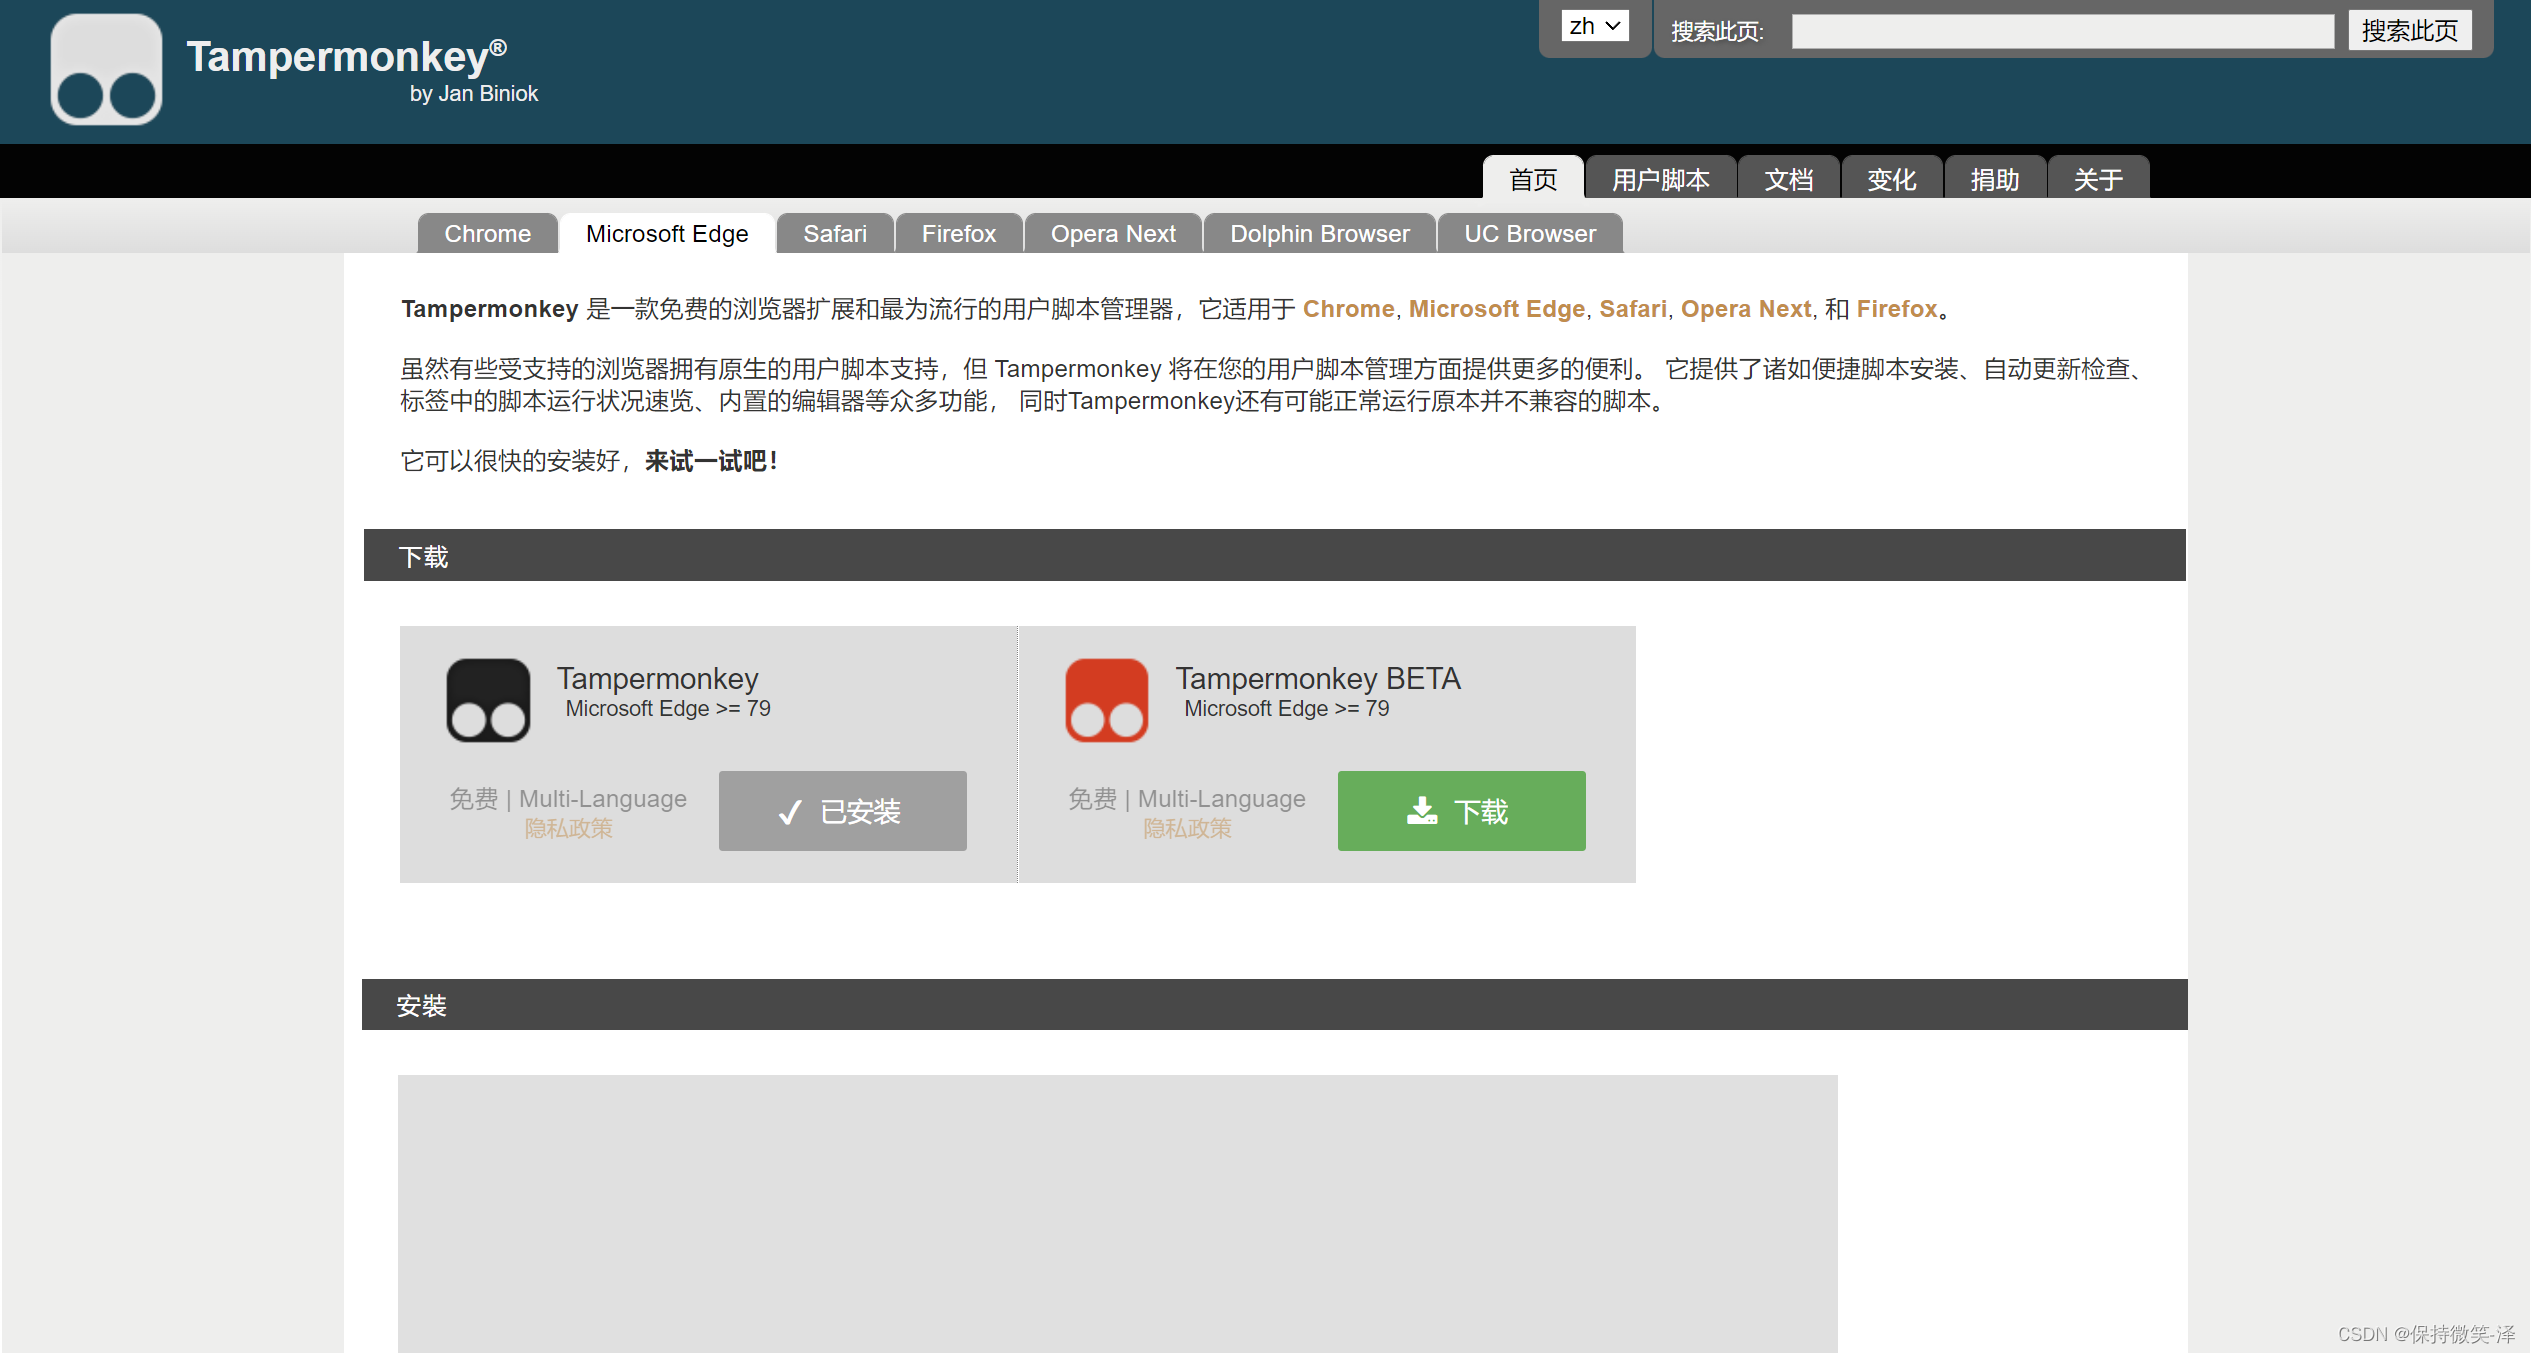The height and width of the screenshot is (1353, 2531).
Task: Open 隐私政策 link under Tampermonkey BETA
Action: click(1187, 829)
